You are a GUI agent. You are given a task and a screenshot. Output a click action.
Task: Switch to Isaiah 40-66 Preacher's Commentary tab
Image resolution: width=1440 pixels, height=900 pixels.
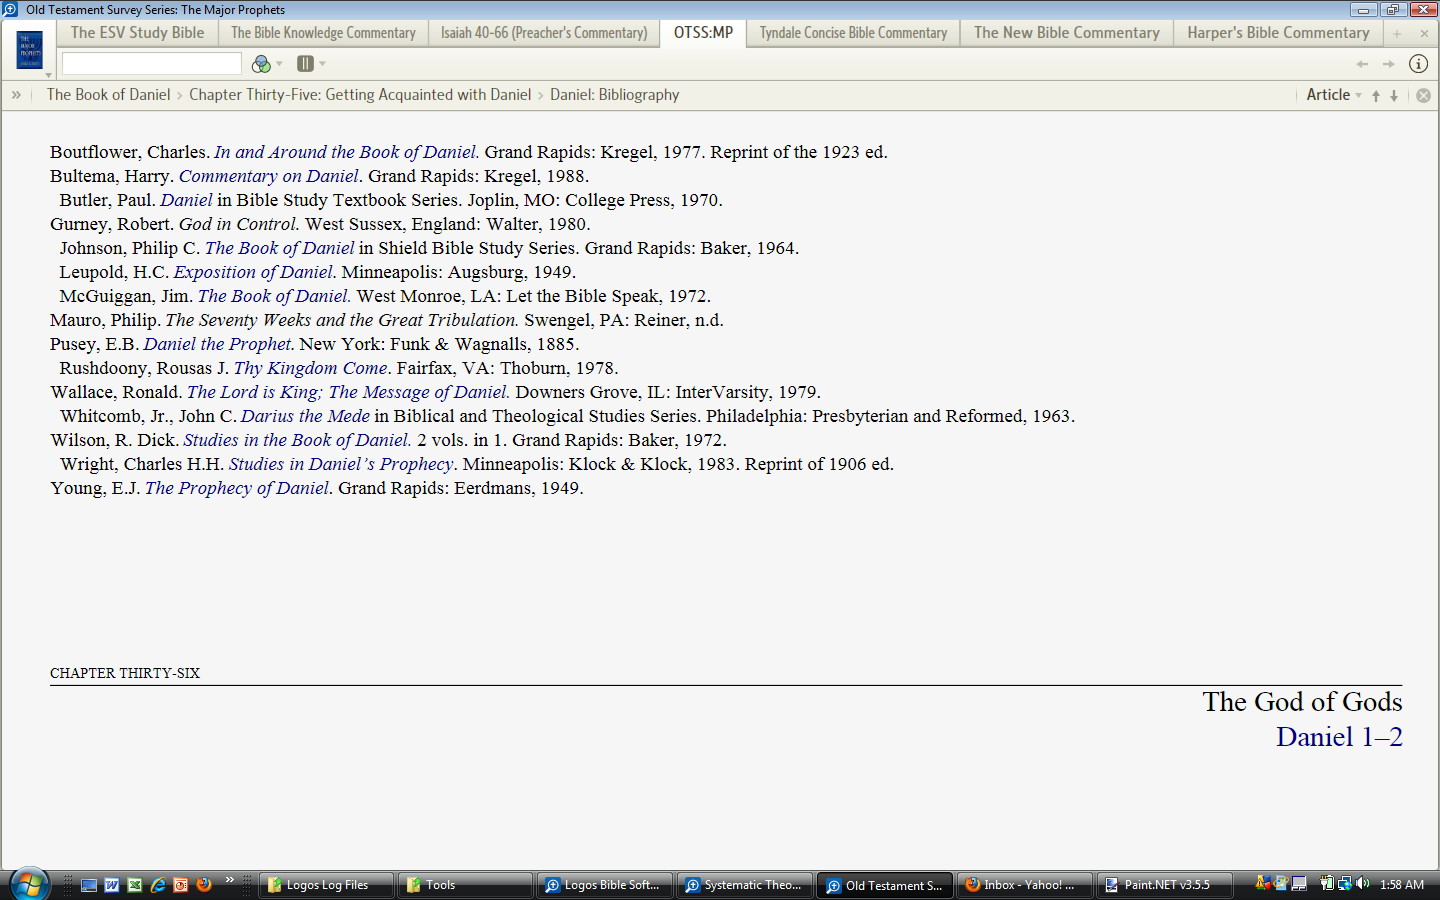[544, 33]
